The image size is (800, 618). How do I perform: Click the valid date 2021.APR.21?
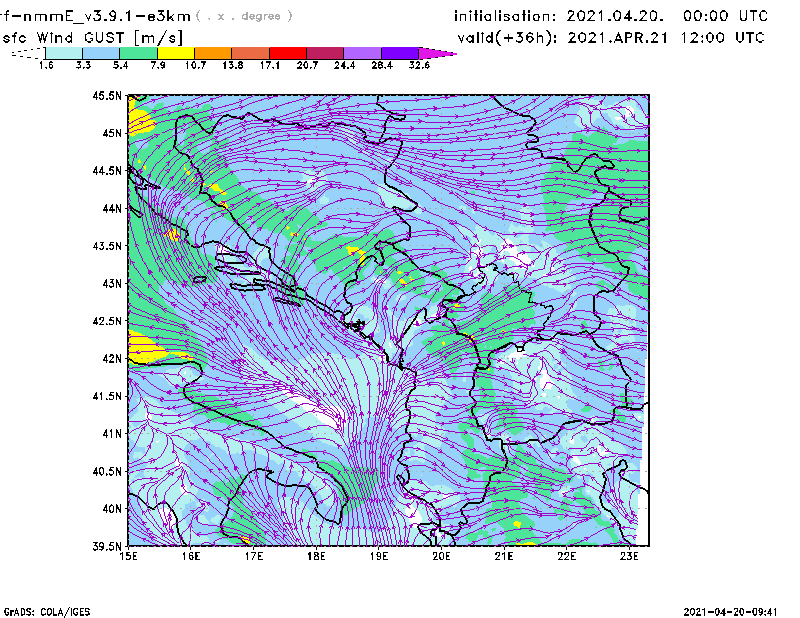pos(618,38)
